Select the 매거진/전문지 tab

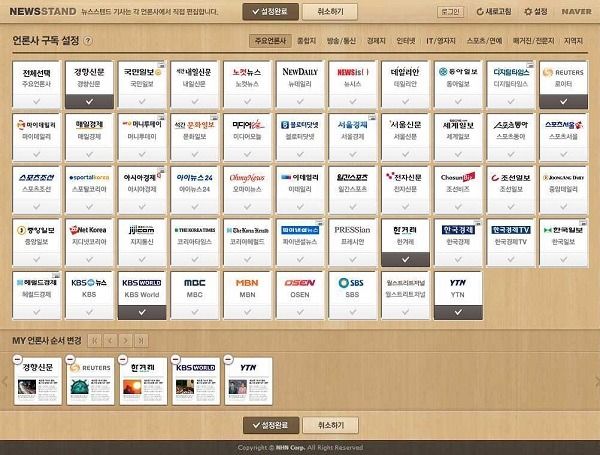click(533, 41)
